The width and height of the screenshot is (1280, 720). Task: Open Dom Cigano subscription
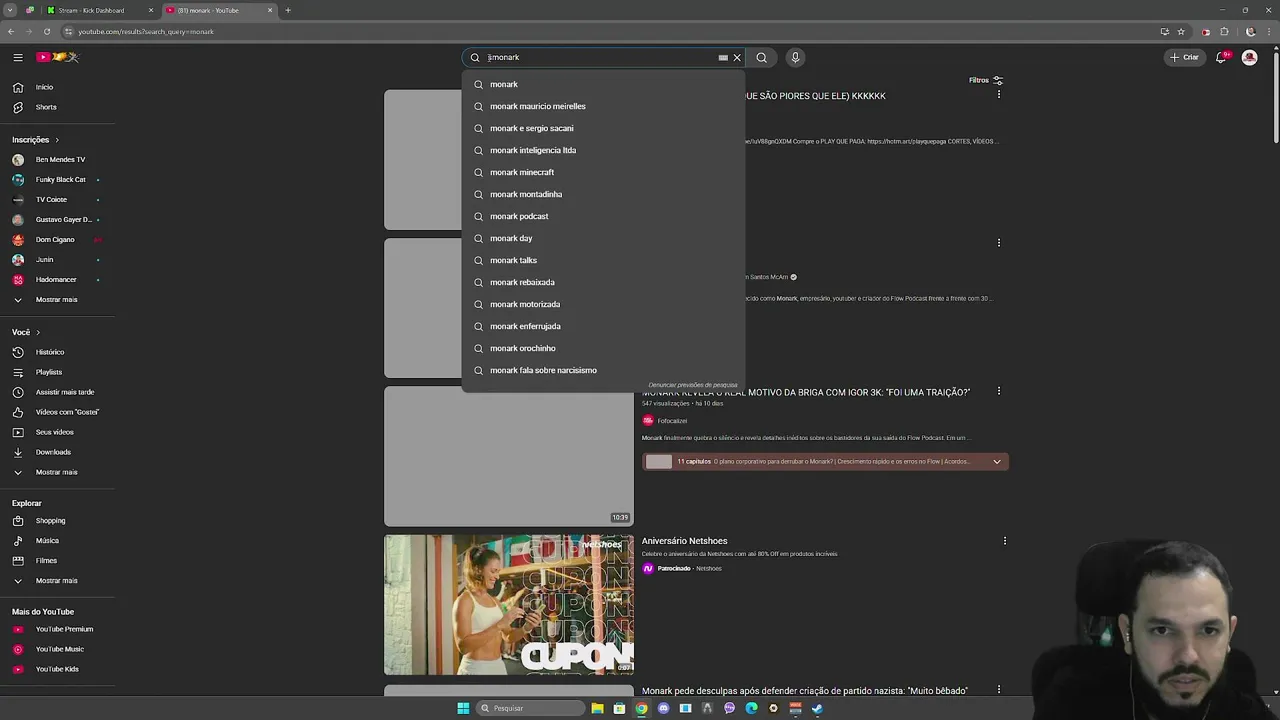57,240
